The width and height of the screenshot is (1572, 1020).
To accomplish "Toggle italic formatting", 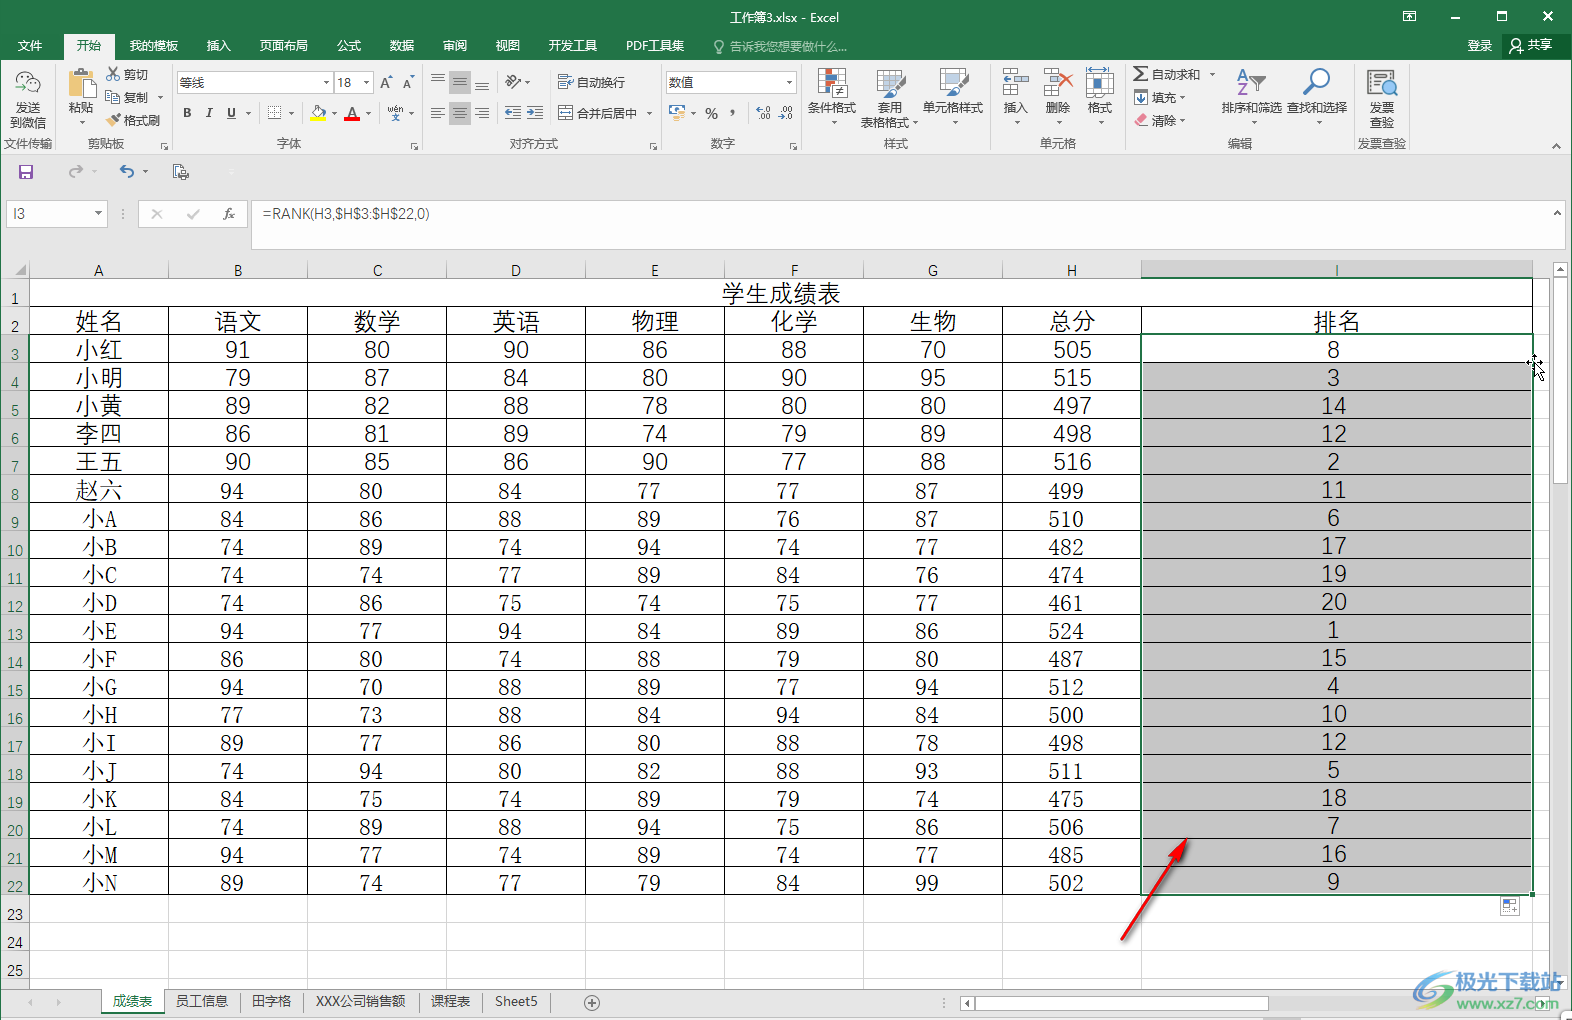I will [x=209, y=113].
